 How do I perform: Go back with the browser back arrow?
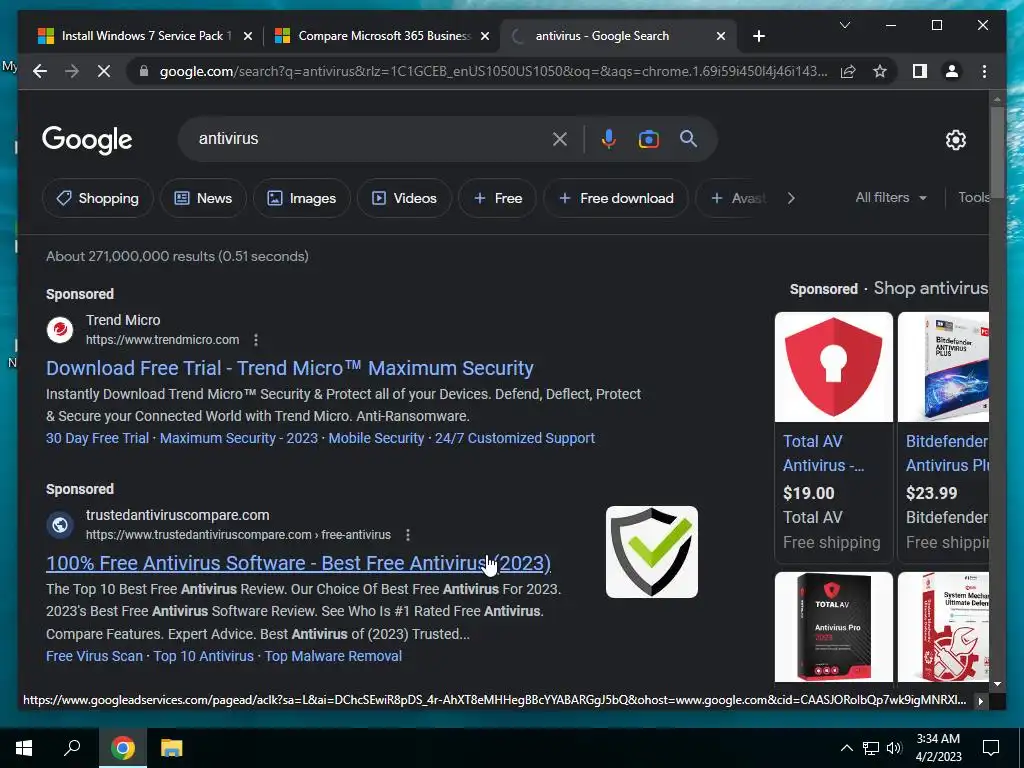click(40, 71)
